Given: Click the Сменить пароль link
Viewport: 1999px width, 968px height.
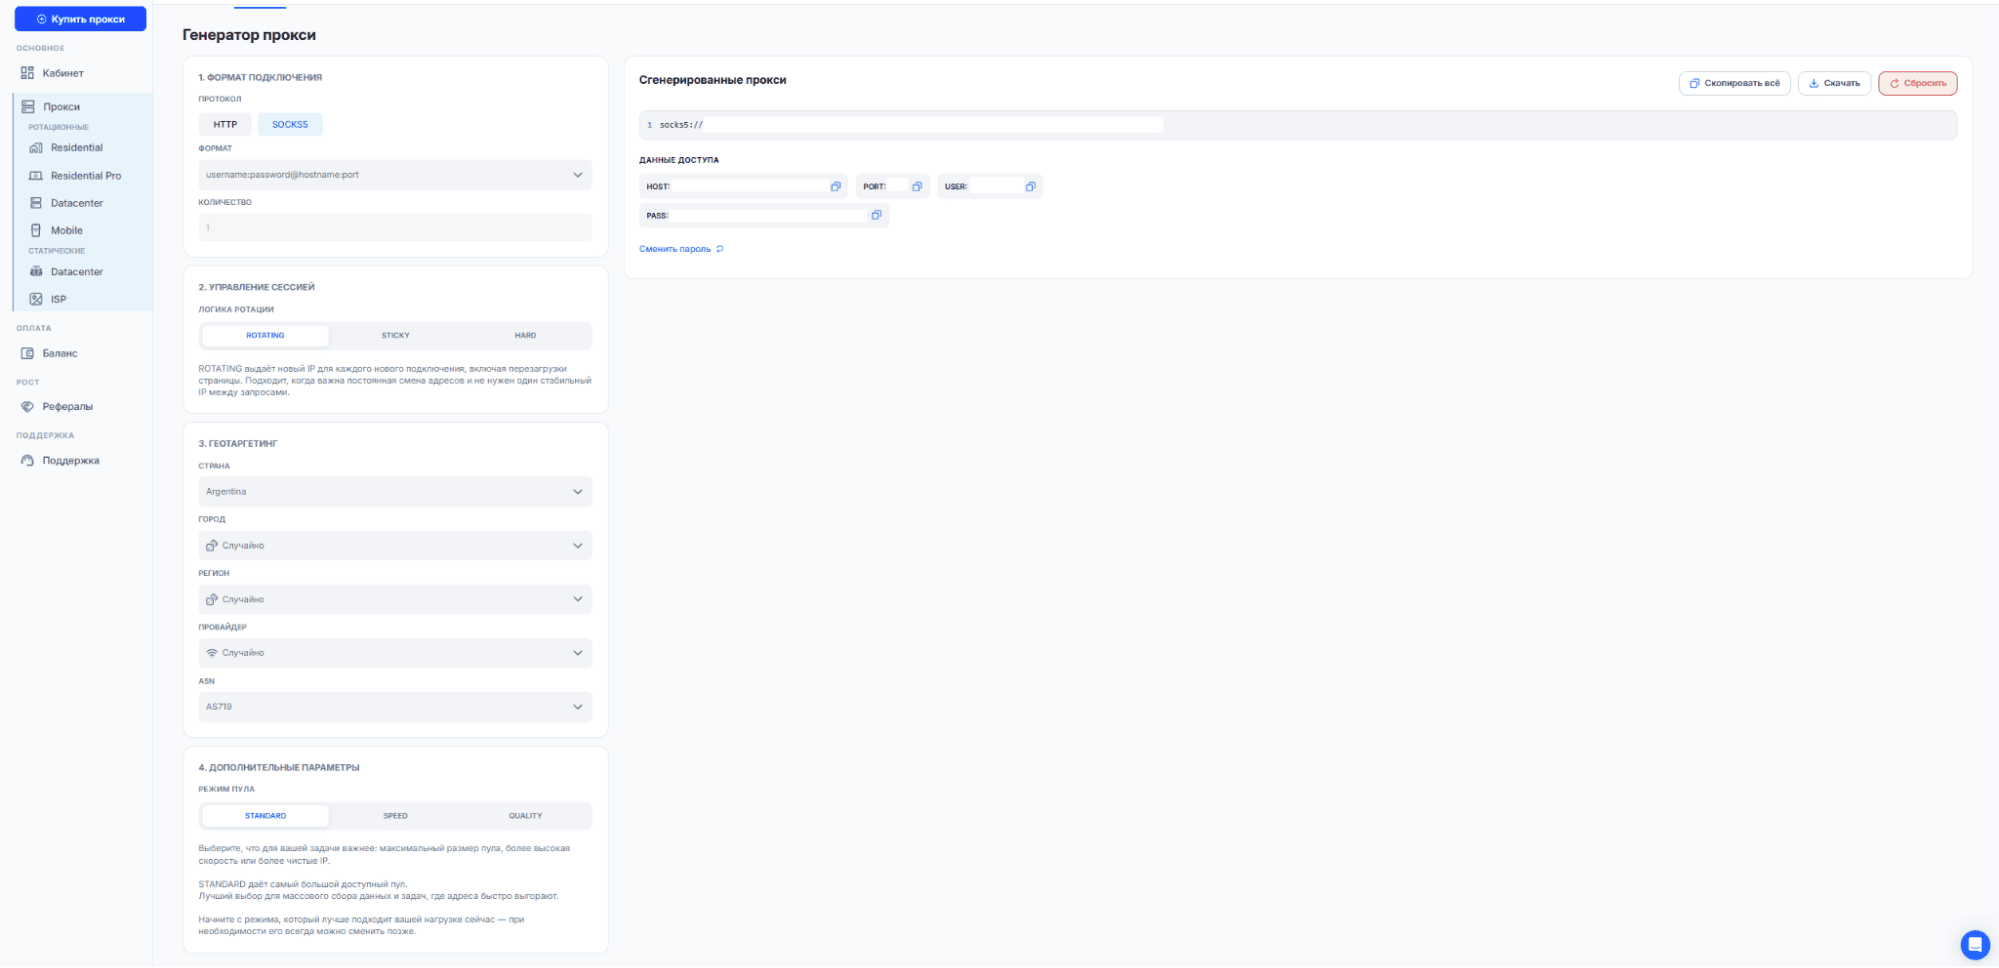Looking at the screenshot, I should coord(675,249).
